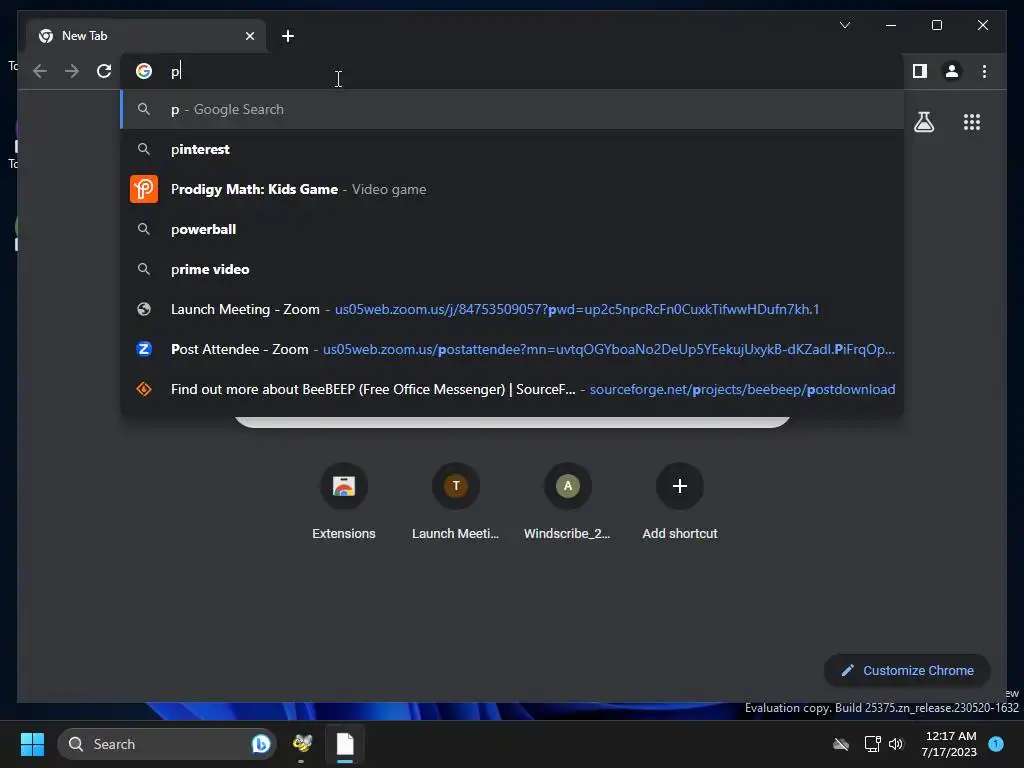The height and width of the screenshot is (768, 1024).
Task: Open the Extensions shortcut
Action: 344,502
